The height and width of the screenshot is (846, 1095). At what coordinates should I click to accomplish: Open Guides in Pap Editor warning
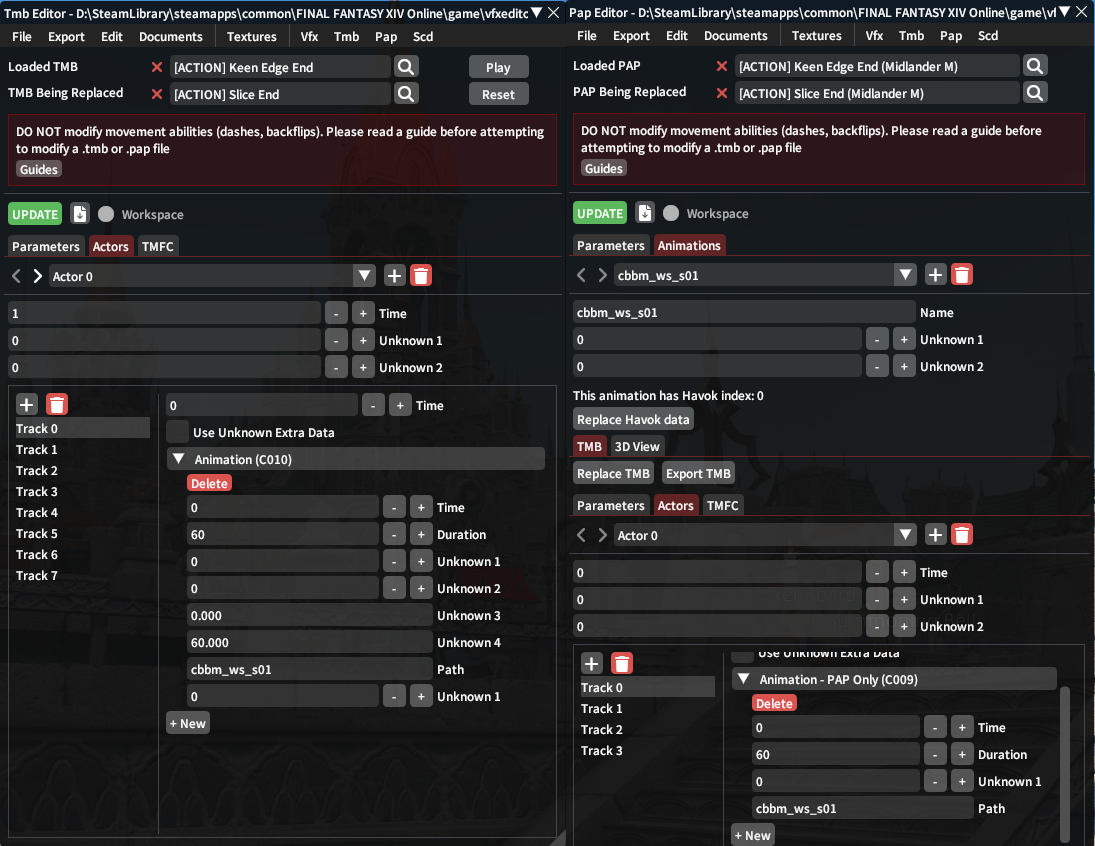click(603, 168)
